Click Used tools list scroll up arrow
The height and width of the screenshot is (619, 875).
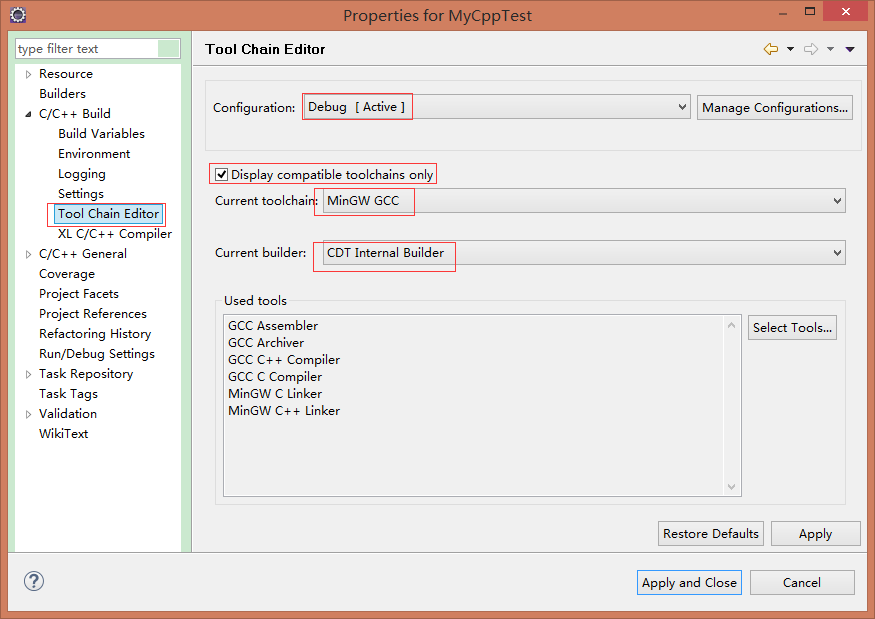[x=732, y=325]
